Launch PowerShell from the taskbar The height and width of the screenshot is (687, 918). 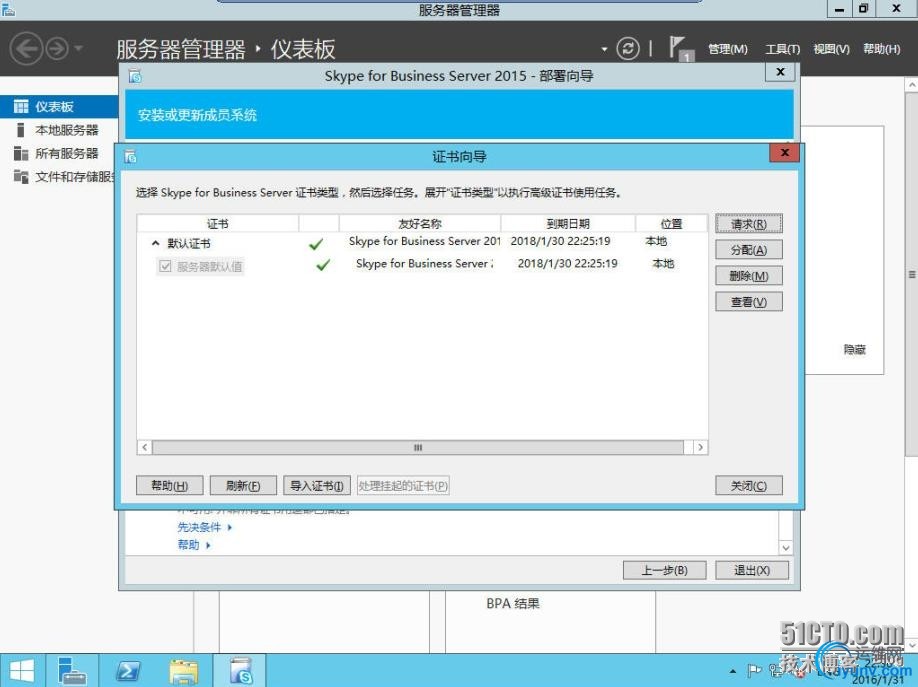tap(128, 671)
